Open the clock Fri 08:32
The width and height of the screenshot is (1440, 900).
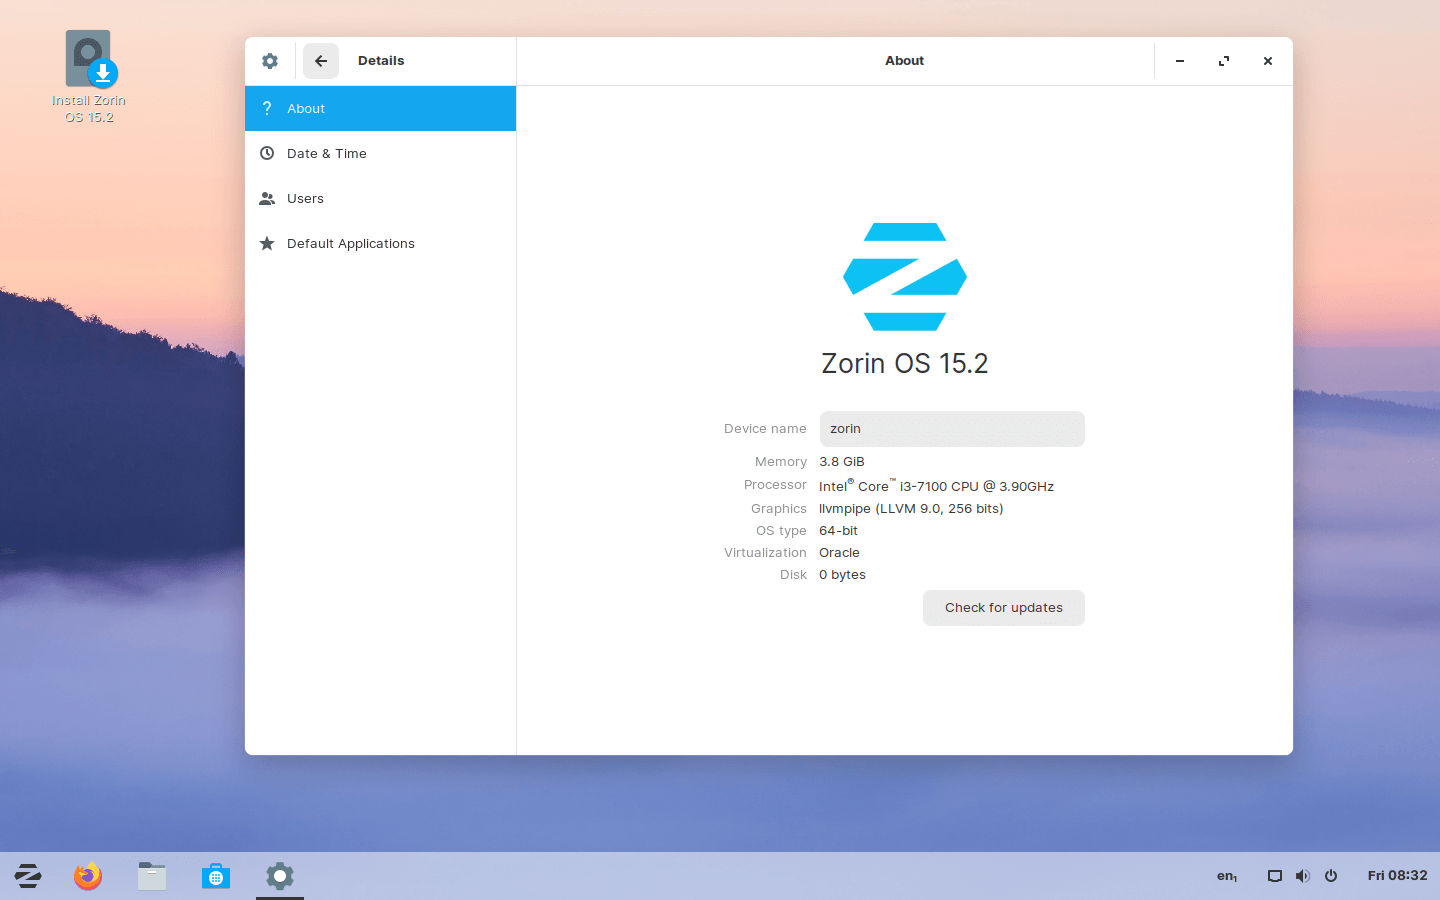[1398, 876]
